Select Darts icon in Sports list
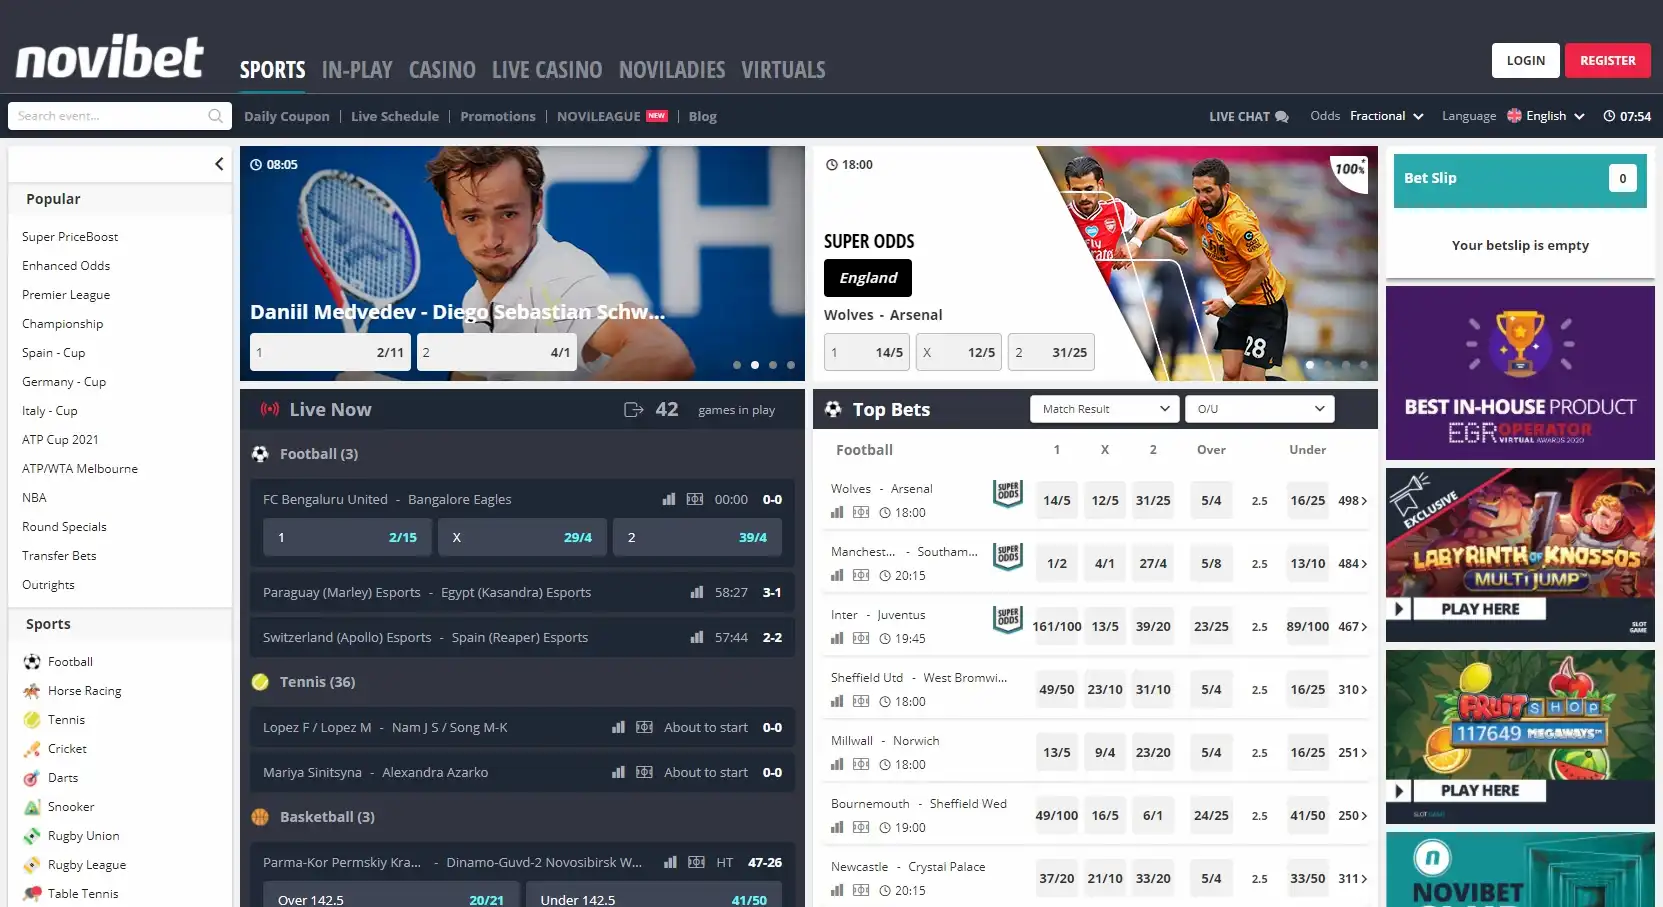The width and height of the screenshot is (1663, 907). (32, 778)
